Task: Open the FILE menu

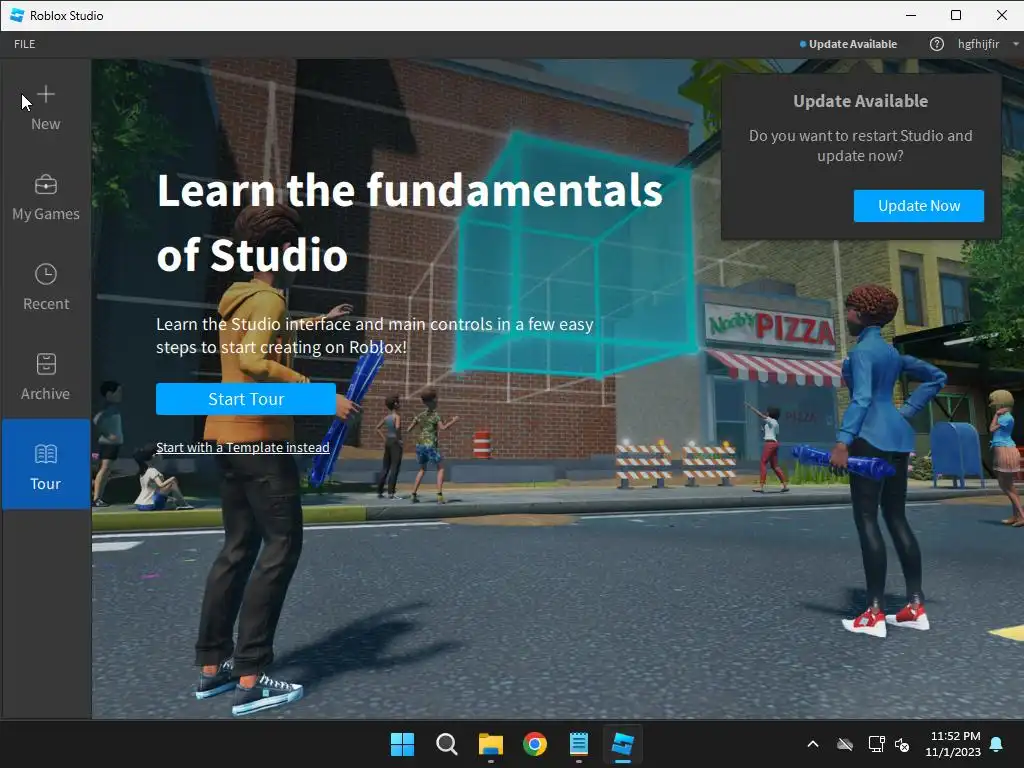Action: coord(25,44)
